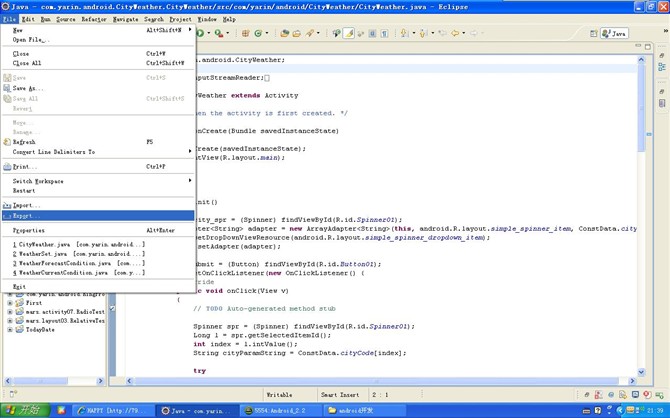The image size is (670, 418).
Task: Open the Next Annotation dropdown arrow
Action: pos(413,33)
